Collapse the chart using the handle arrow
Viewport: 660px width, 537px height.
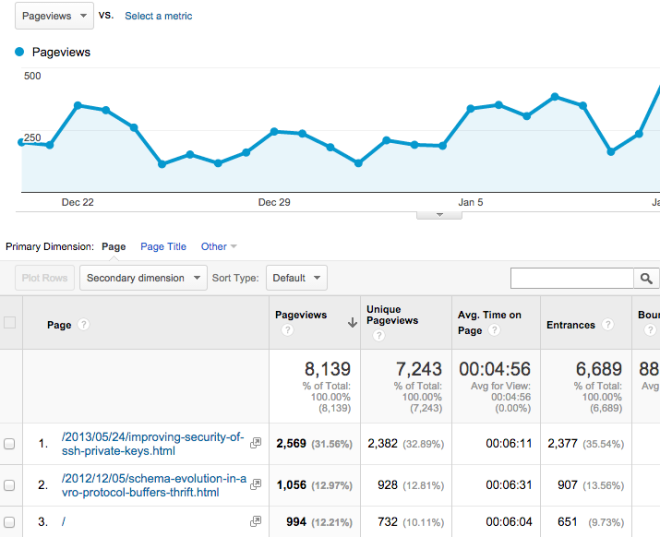coord(439,215)
